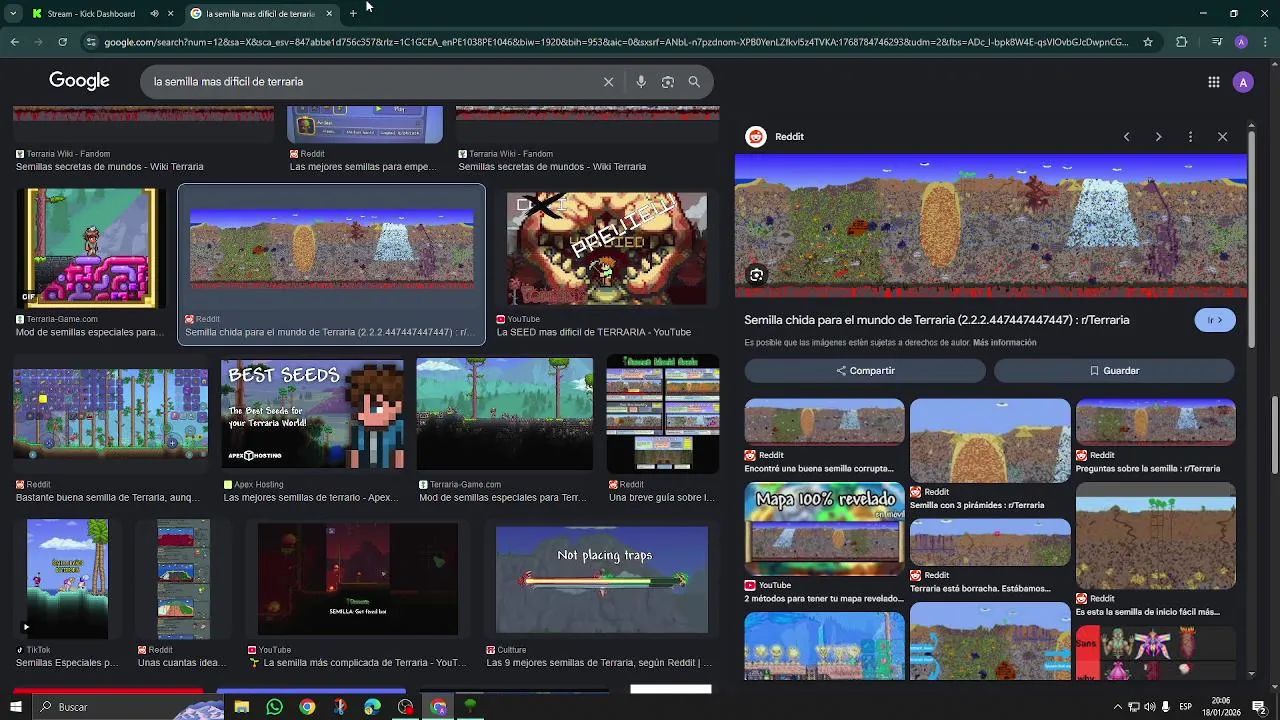Open 'Es esta la semilla de inicio fácil' result
Screen dimensions: 1280x720
1155,537
